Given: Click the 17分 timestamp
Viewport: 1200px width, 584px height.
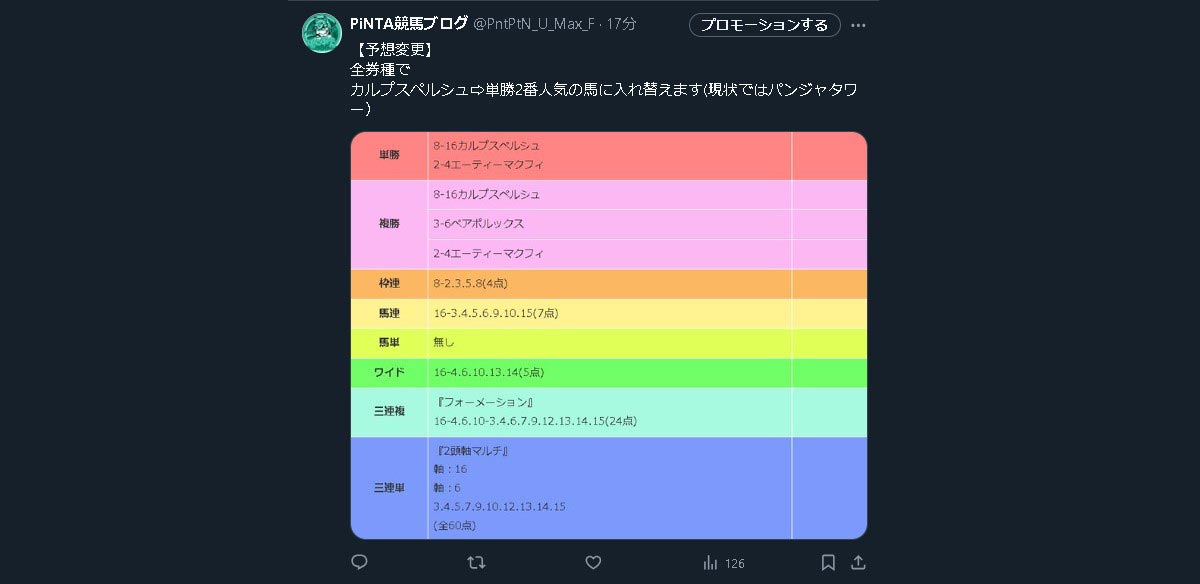Looking at the screenshot, I should [x=621, y=23].
